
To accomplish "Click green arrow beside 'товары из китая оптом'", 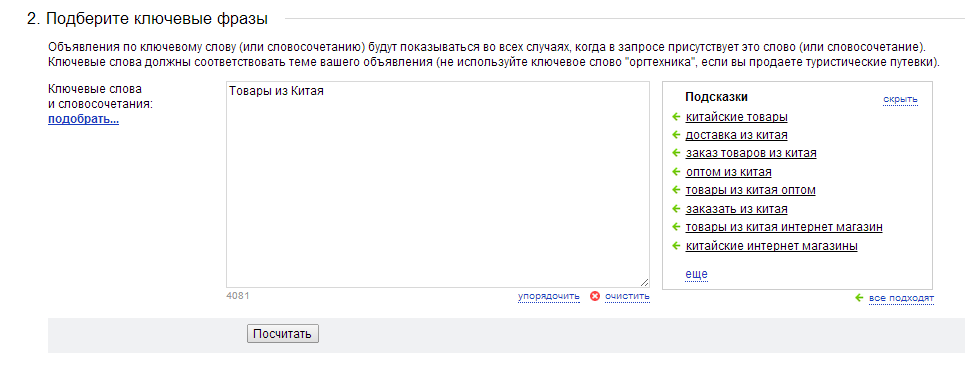I will pyautogui.click(x=675, y=190).
